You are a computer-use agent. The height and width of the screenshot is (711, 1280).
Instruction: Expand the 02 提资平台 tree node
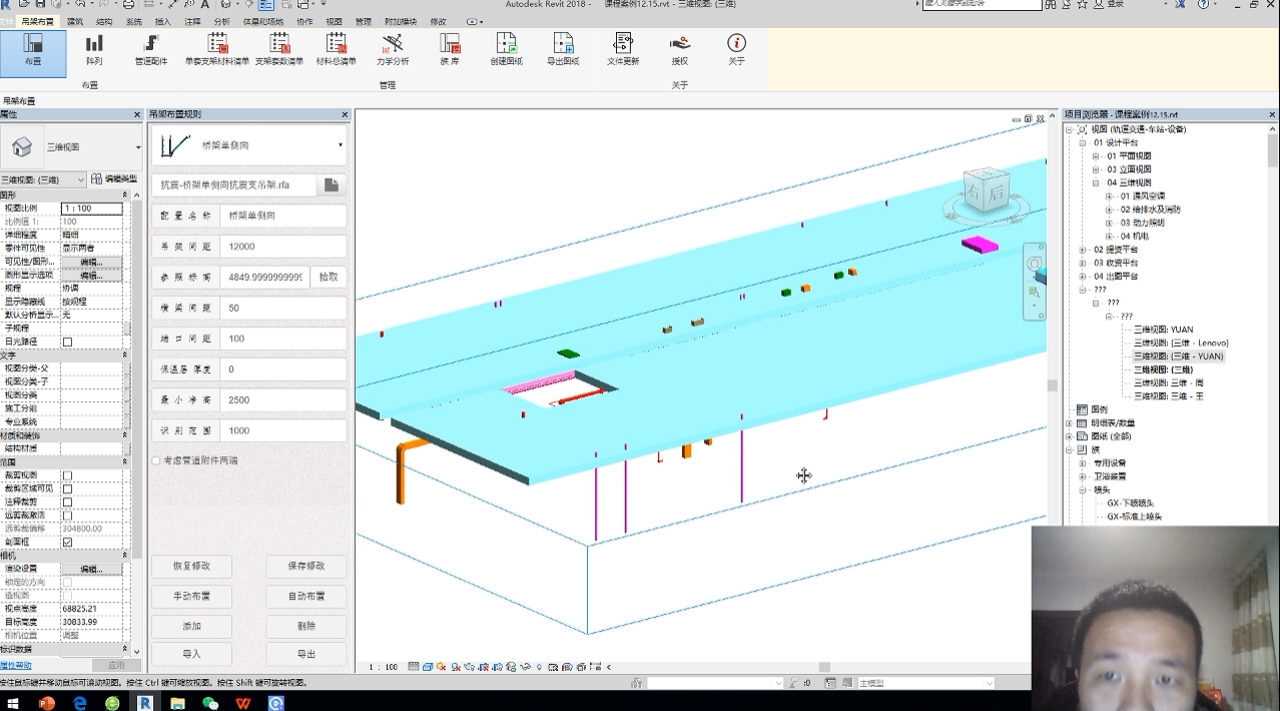pyautogui.click(x=1083, y=250)
